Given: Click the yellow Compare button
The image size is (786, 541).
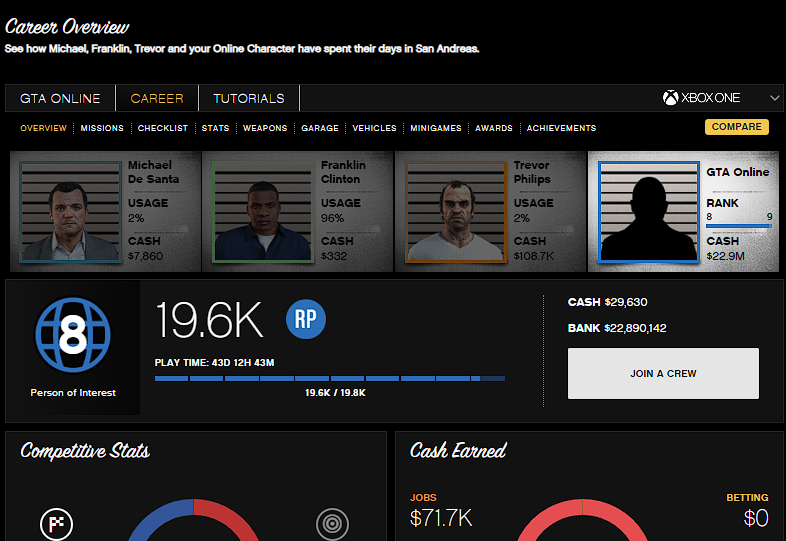Looking at the screenshot, I should pyautogui.click(x=736, y=127).
